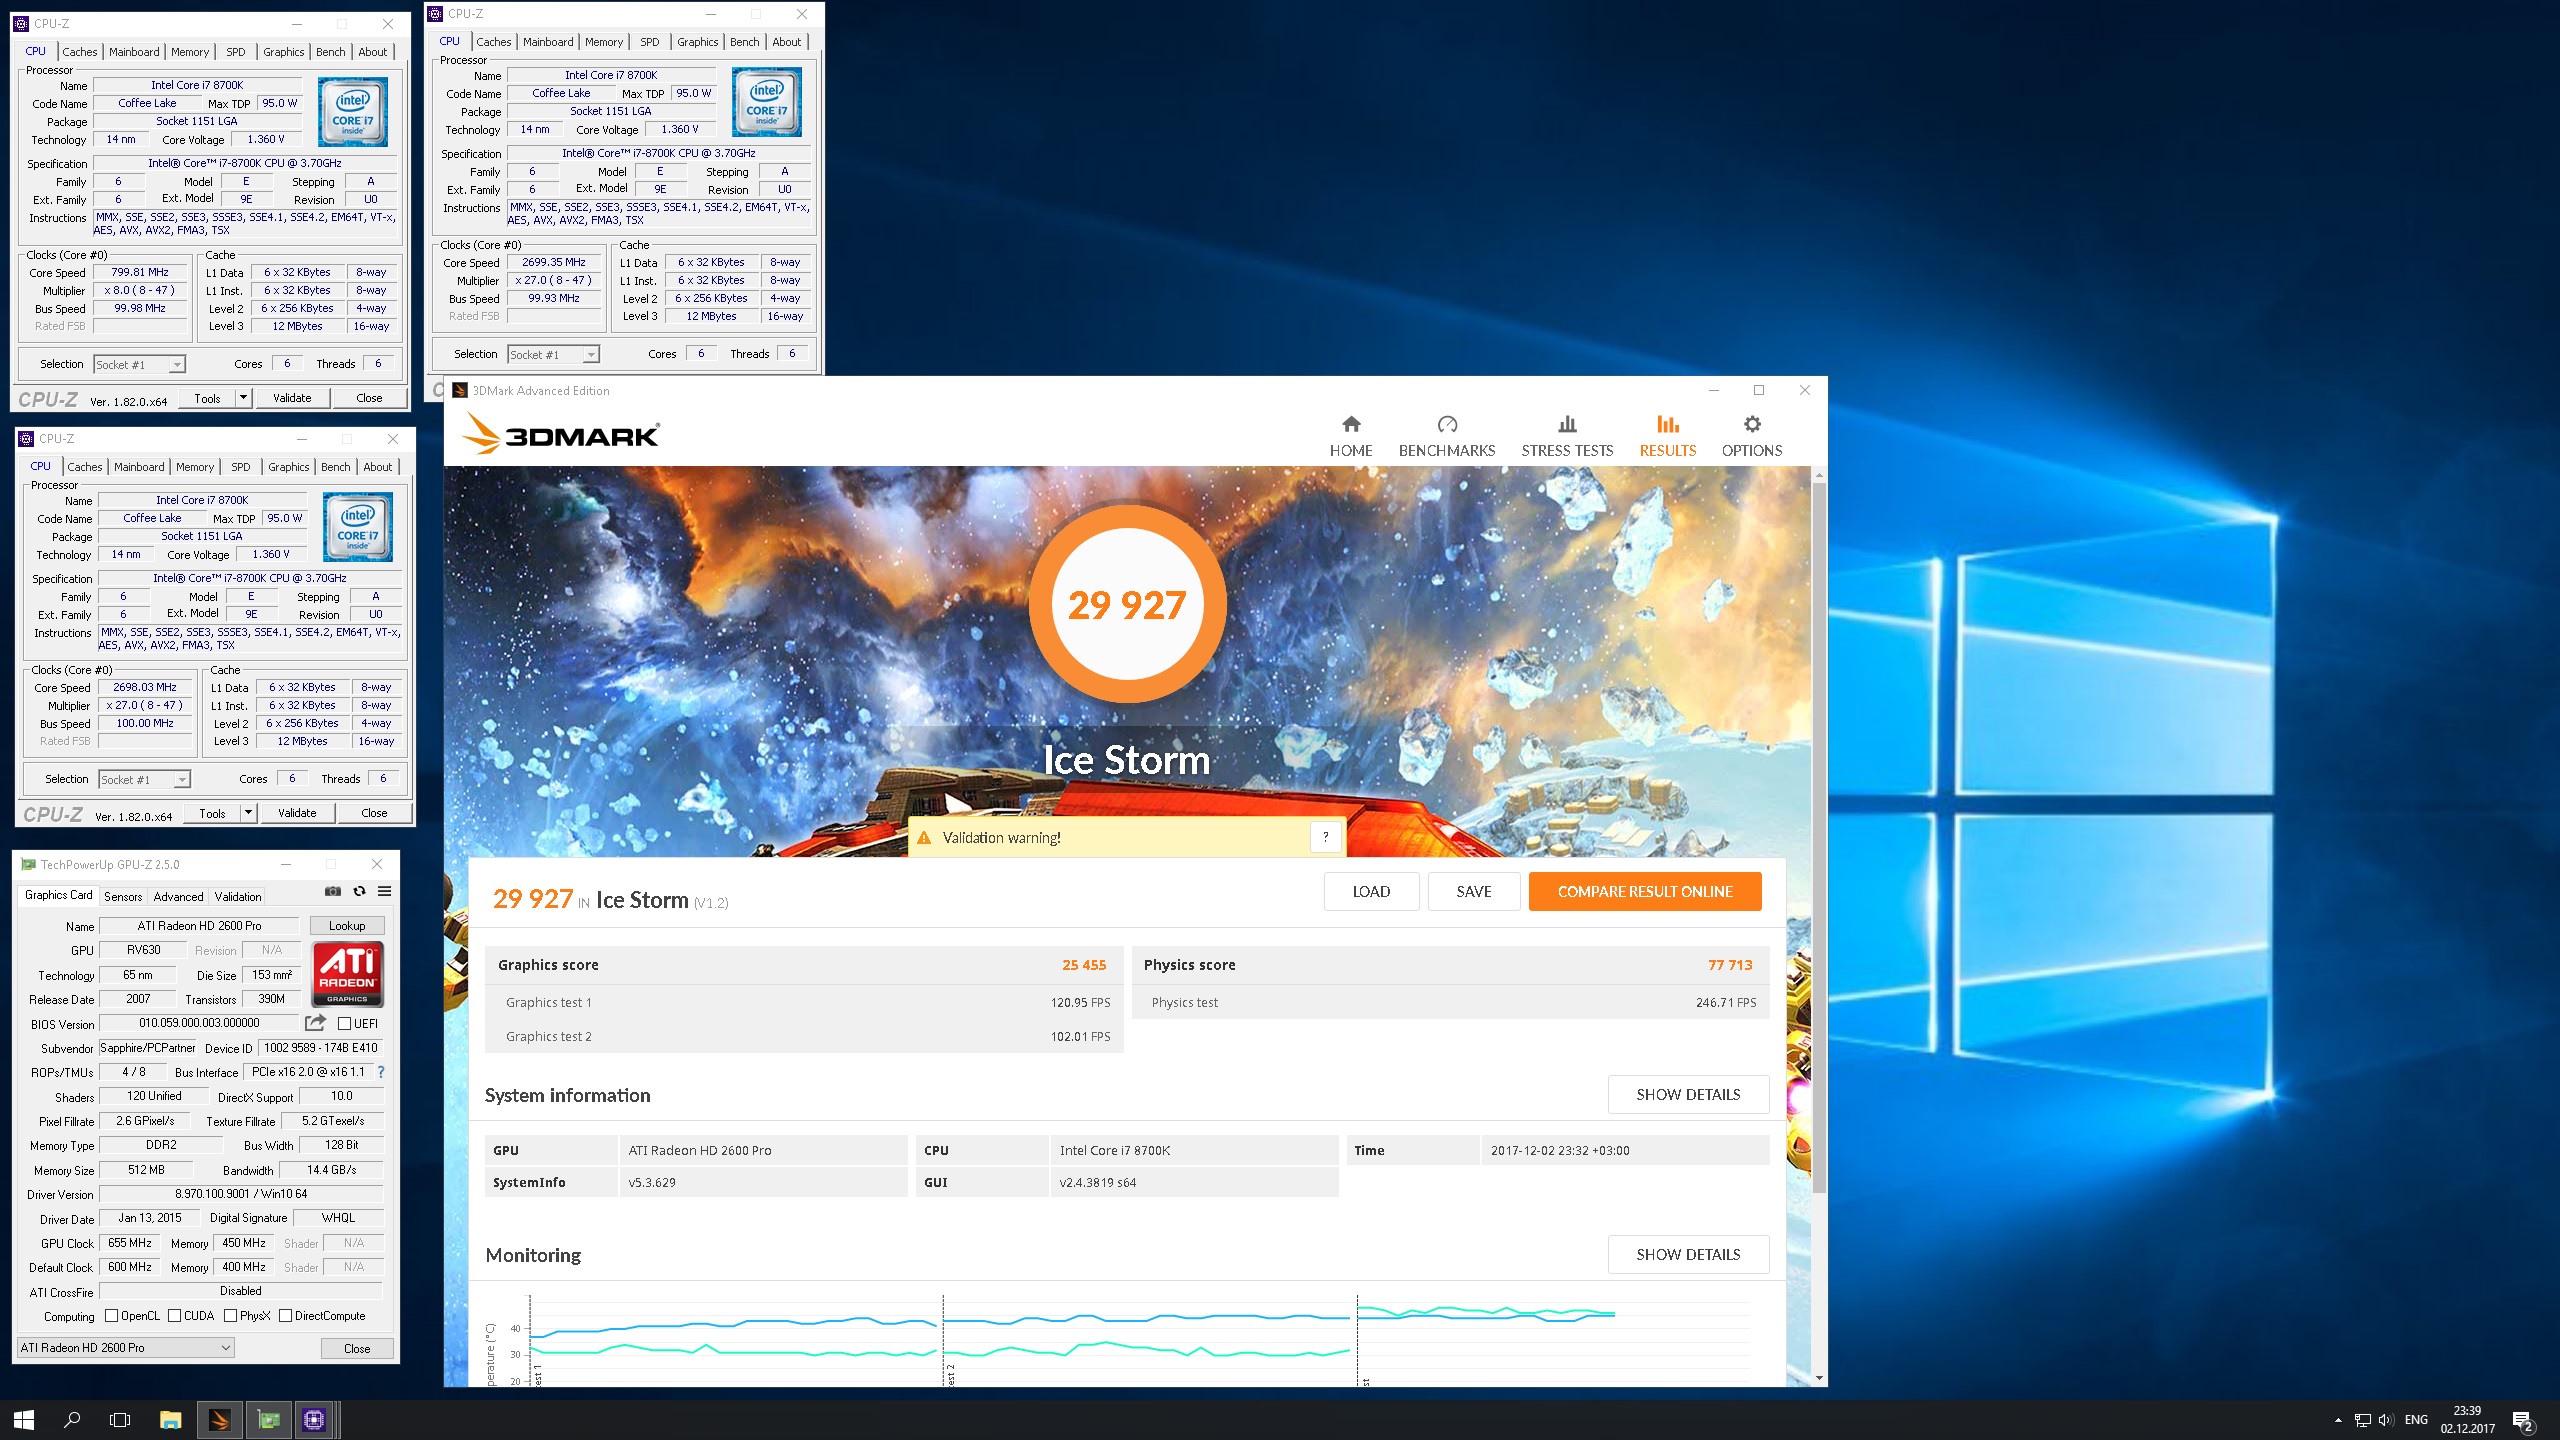Click the Bus Interface question mark in GPU-Z
Image resolution: width=2560 pixels, height=1440 pixels.
click(380, 1072)
